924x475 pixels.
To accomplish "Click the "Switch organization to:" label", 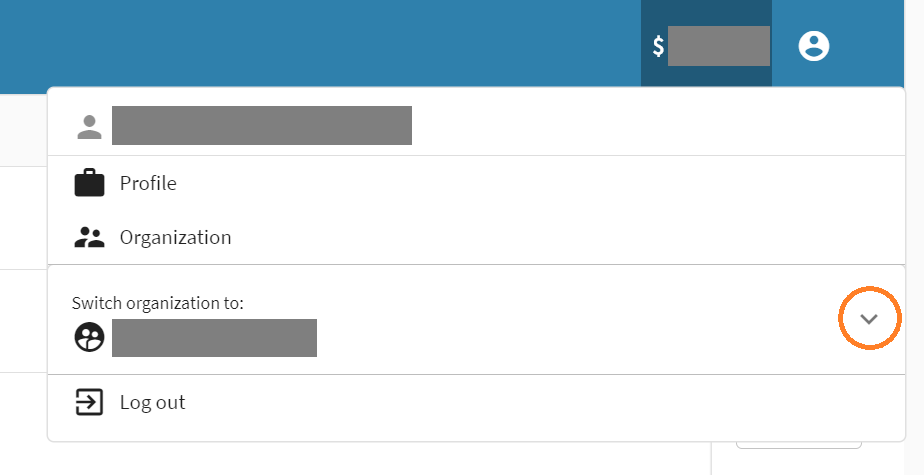I will [x=158, y=303].
